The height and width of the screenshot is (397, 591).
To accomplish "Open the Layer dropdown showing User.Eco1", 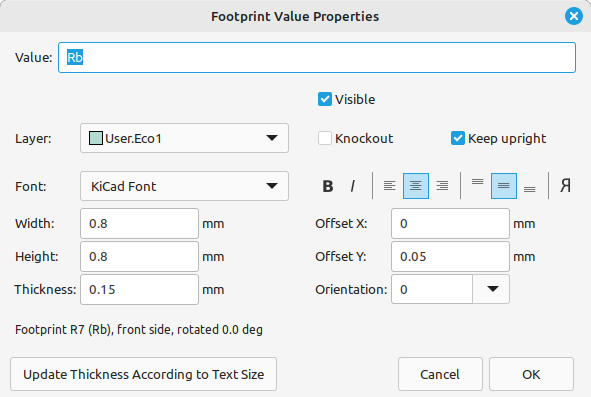I will [184, 138].
